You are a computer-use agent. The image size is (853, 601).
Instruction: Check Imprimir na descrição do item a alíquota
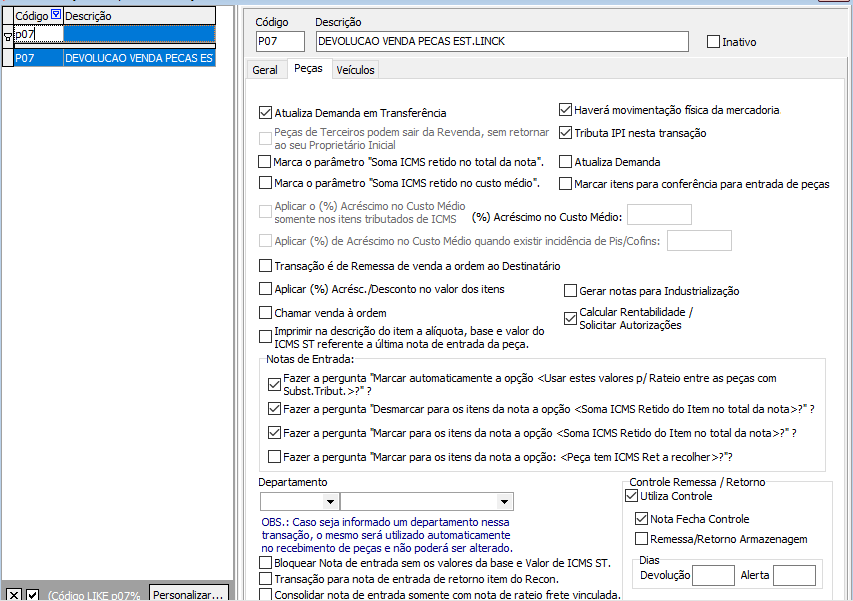[265, 337]
